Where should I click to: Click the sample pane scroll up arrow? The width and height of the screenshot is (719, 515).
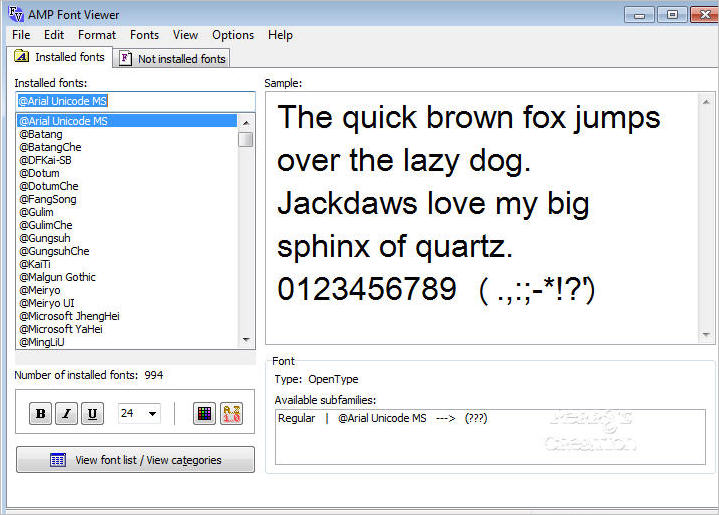[x=707, y=102]
